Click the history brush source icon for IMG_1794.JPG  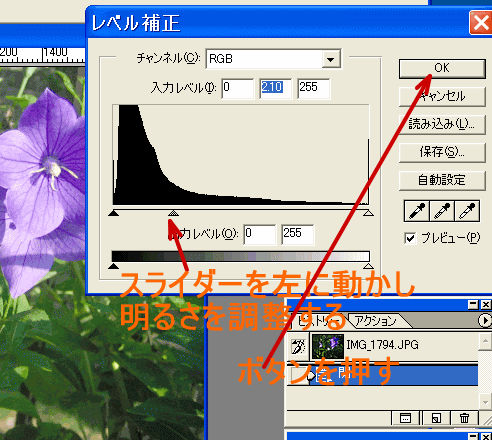[298, 346]
